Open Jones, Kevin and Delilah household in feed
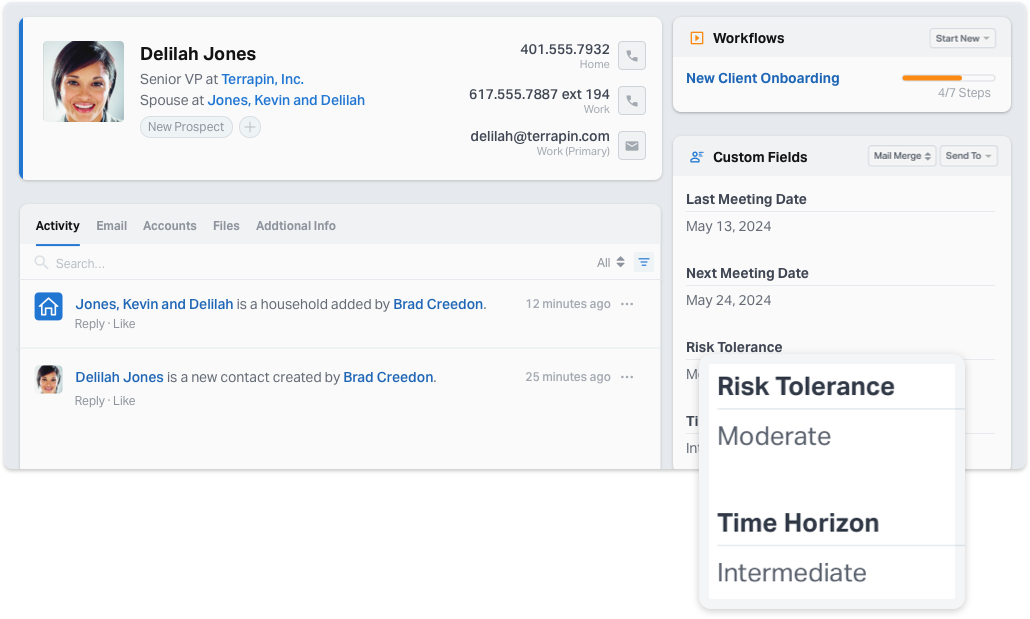Image resolution: width=1030 pixels, height=619 pixels. pos(154,304)
